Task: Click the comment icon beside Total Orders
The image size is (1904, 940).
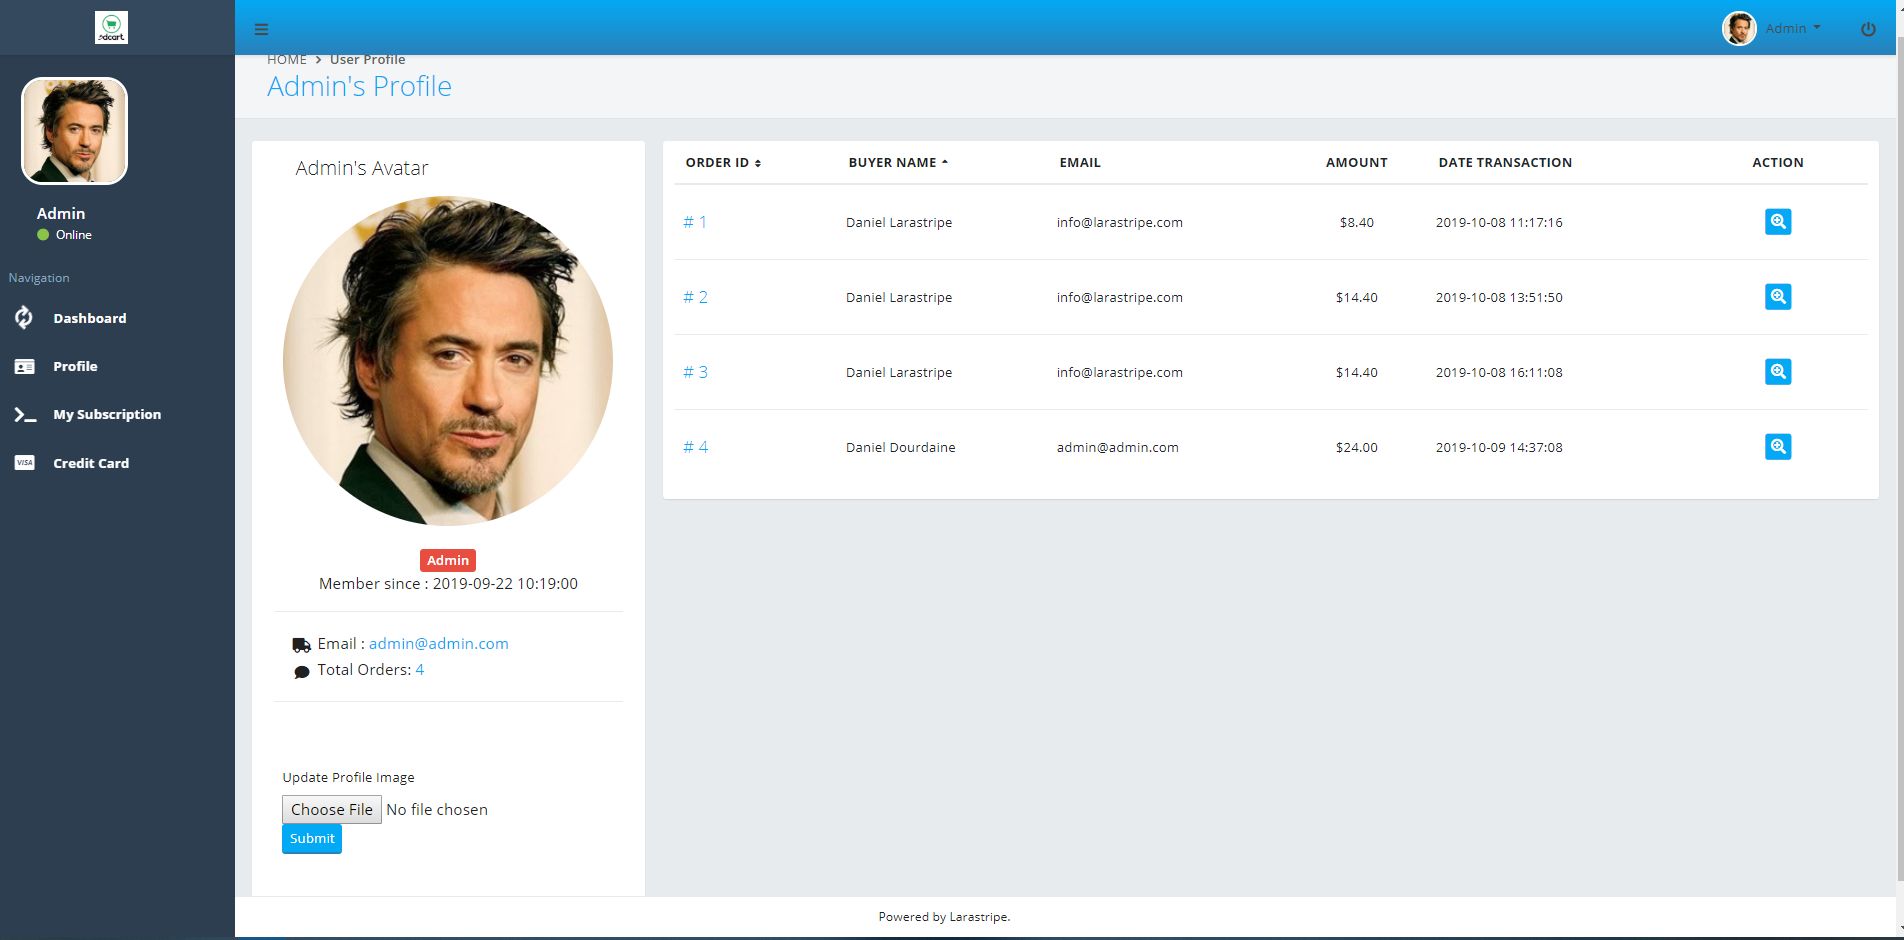Action: (x=301, y=672)
